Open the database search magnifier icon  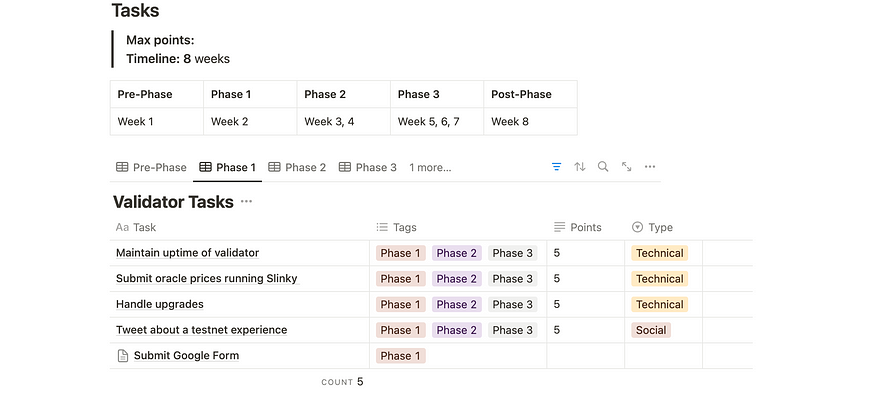[603, 166]
